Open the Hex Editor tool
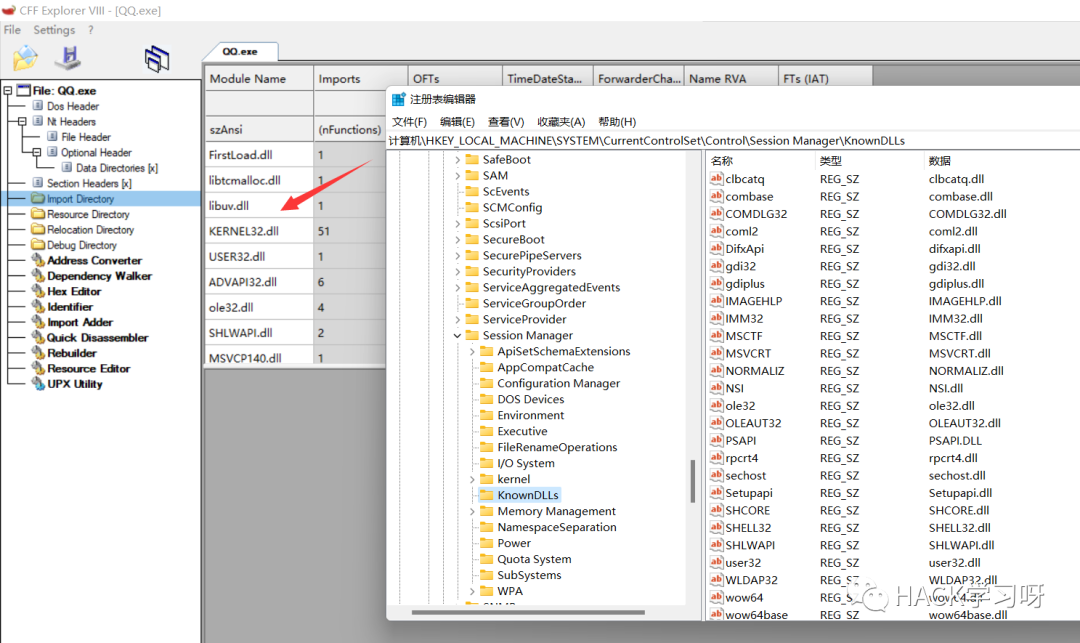 tap(74, 291)
